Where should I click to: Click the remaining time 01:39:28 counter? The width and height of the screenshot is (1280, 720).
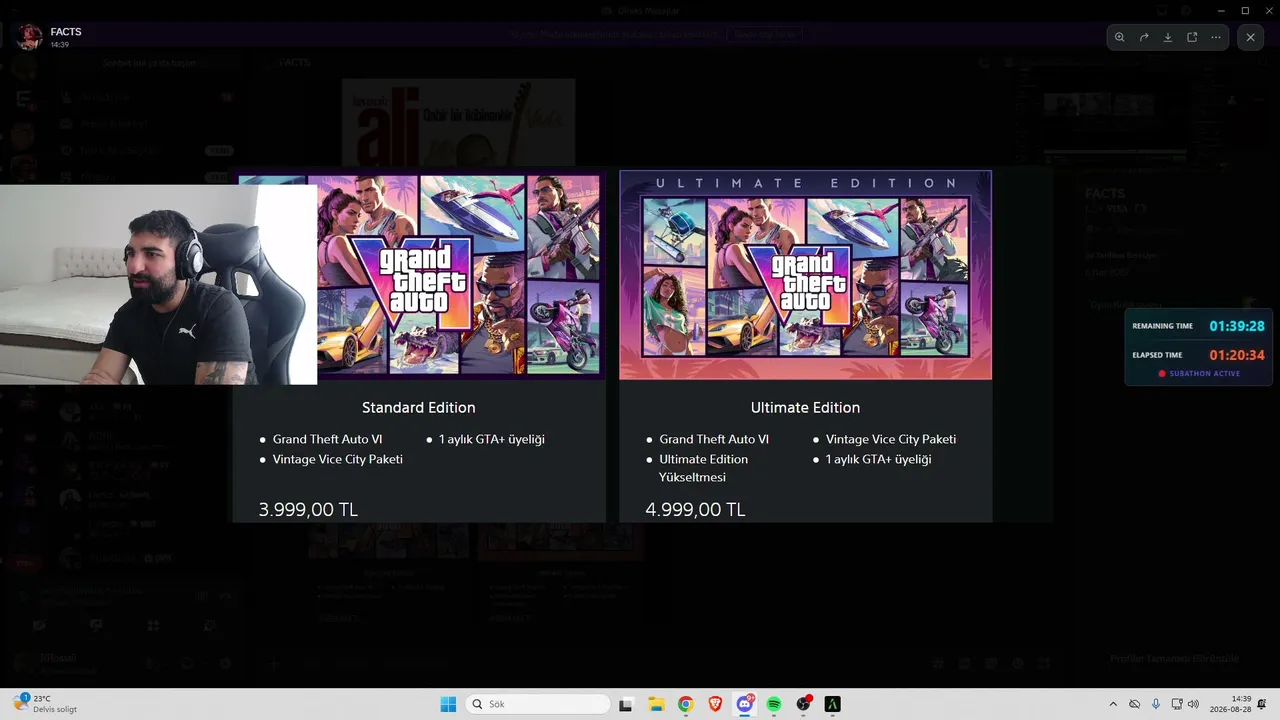tap(1237, 326)
